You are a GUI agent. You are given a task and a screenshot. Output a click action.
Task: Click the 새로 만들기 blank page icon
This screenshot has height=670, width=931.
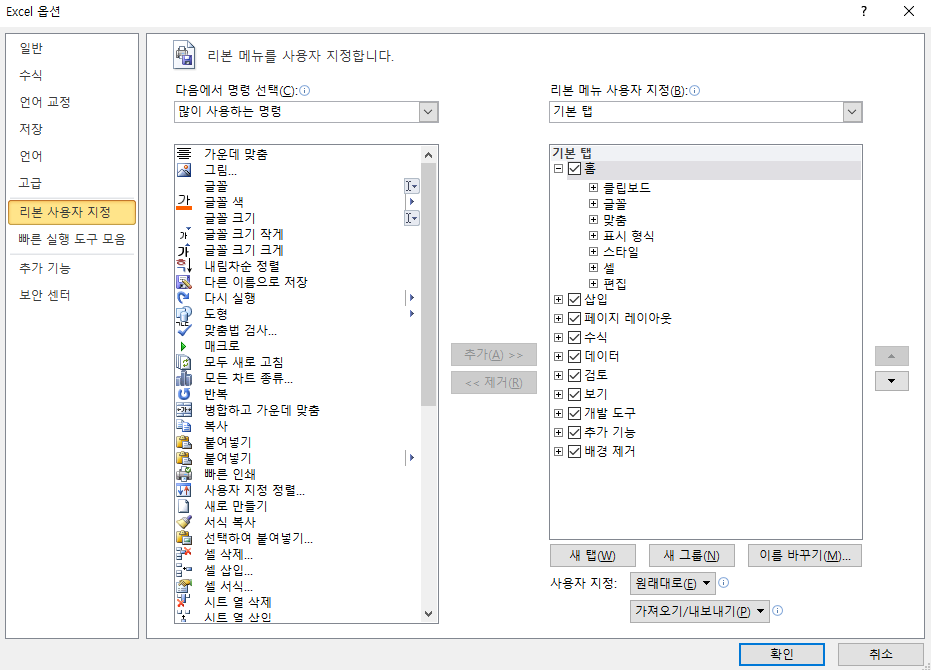click(184, 506)
